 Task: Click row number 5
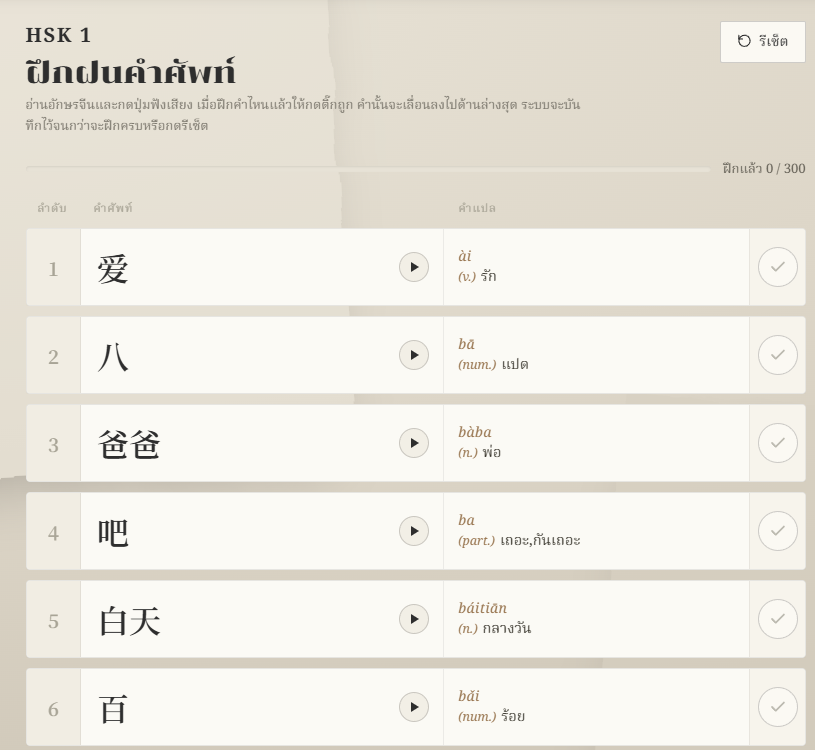coord(53,622)
